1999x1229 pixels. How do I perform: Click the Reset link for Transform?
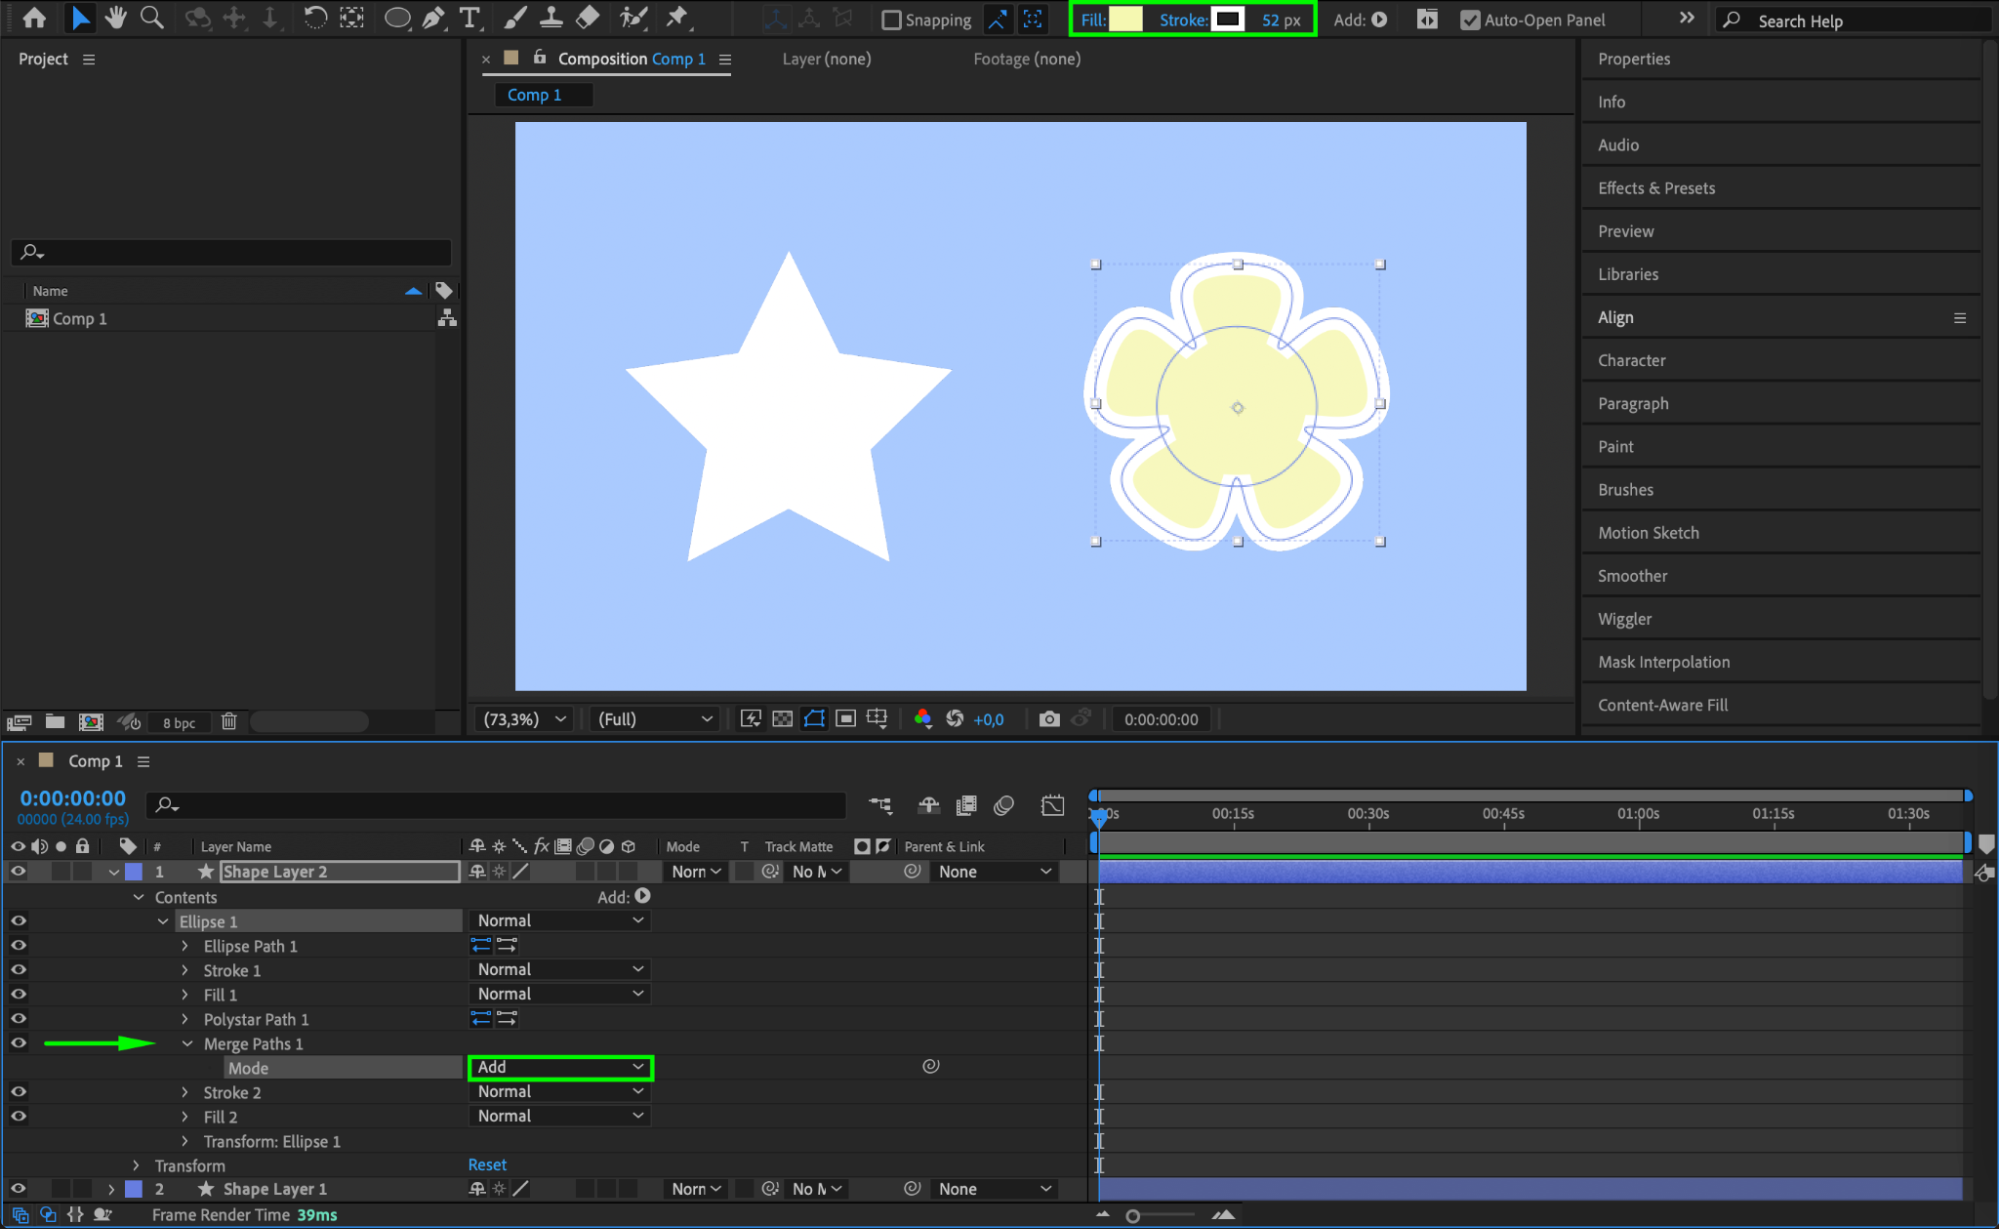(487, 1165)
